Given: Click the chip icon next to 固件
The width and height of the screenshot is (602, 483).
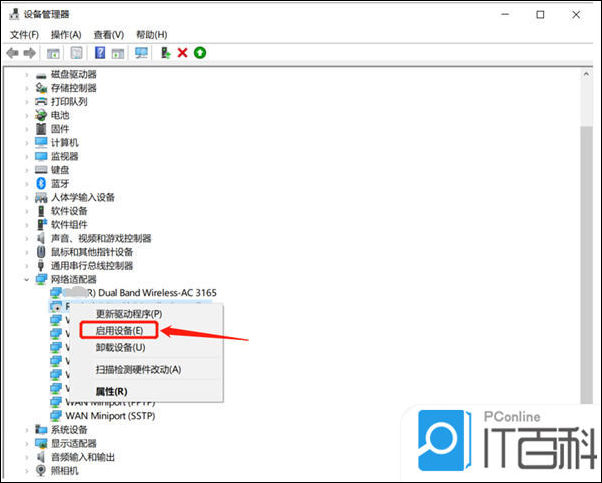Looking at the screenshot, I should pos(41,129).
